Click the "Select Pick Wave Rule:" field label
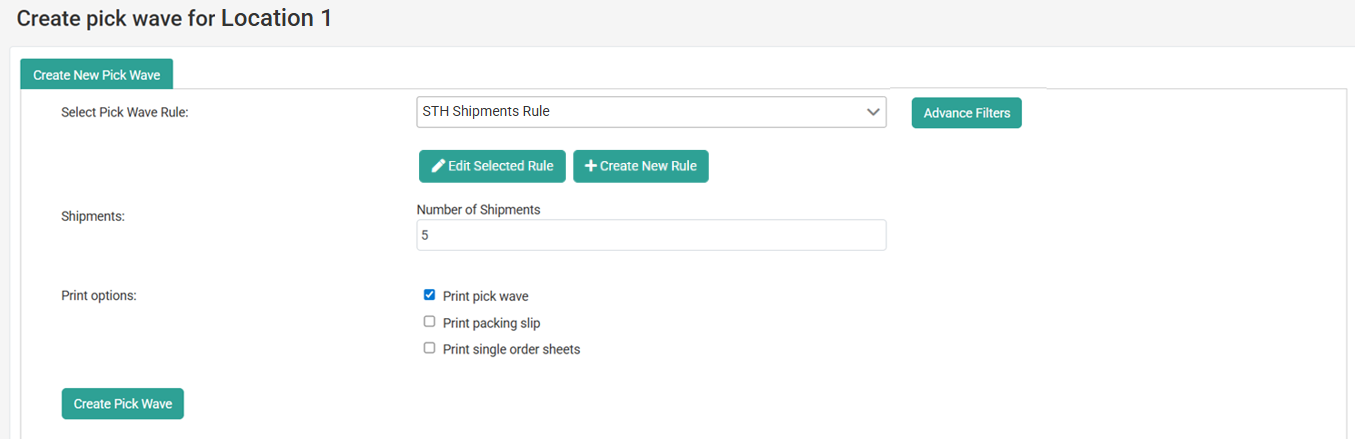Image resolution: width=1355 pixels, height=439 pixels. click(125, 113)
